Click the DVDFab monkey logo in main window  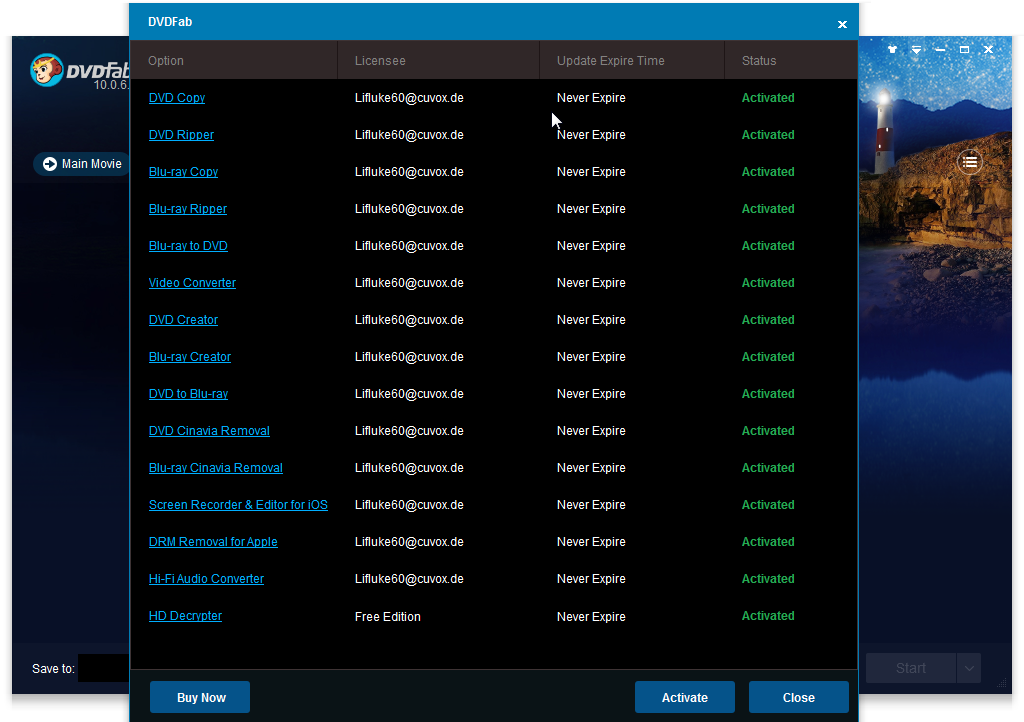click(46, 70)
